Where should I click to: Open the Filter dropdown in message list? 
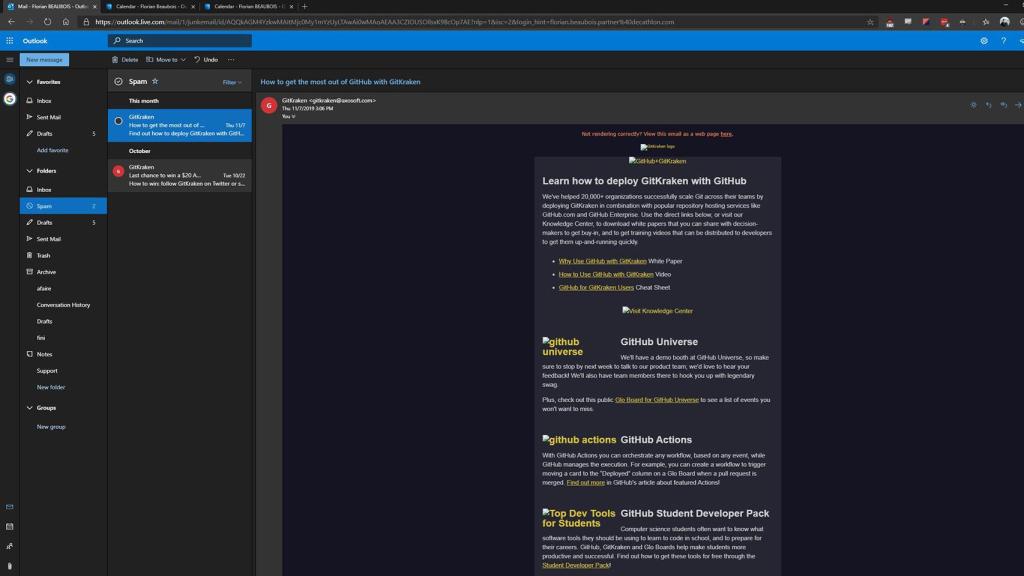point(231,82)
